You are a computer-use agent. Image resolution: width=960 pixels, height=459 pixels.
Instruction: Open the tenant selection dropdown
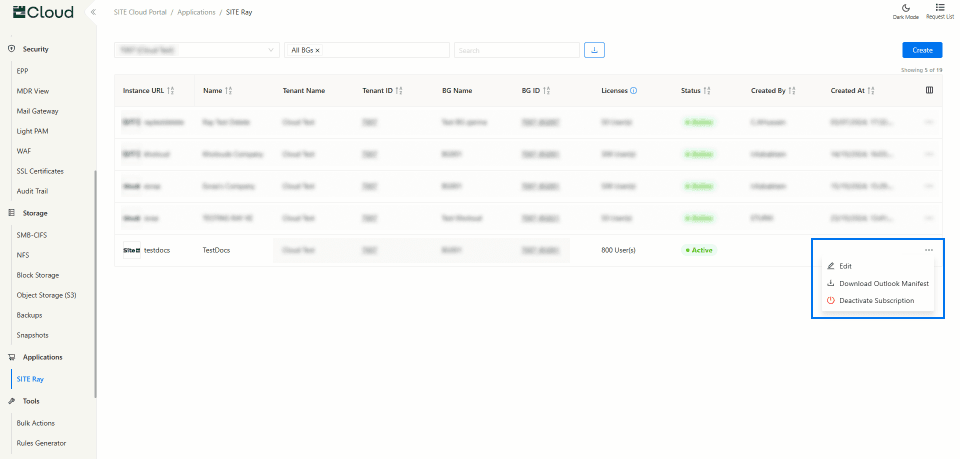coord(197,50)
